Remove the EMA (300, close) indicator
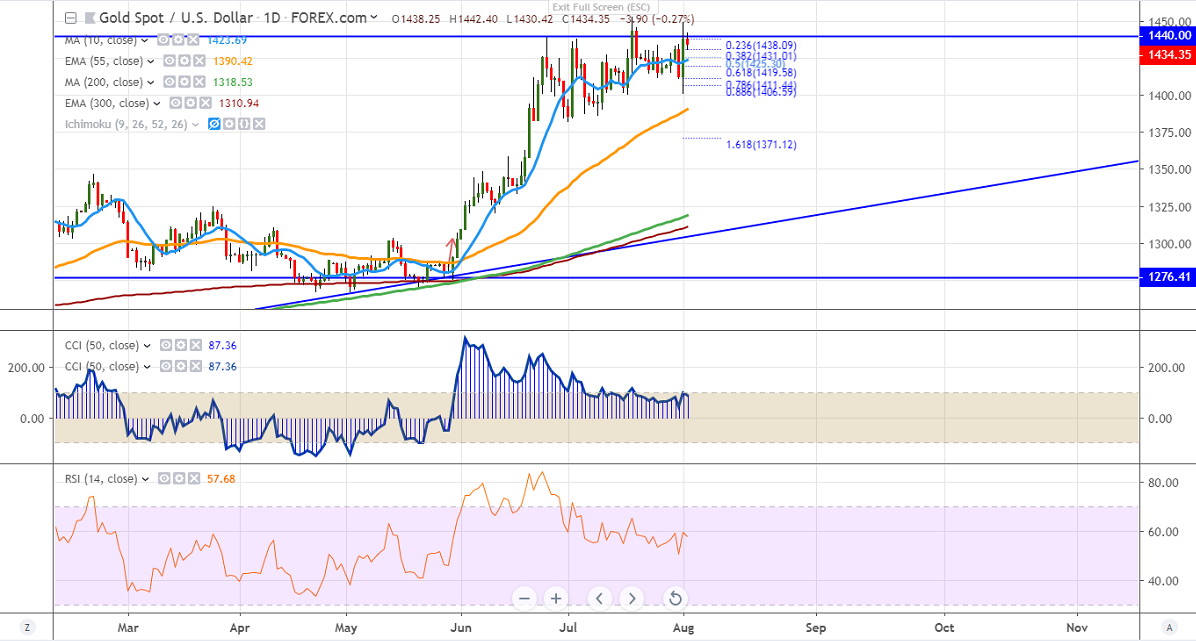1196x641 pixels. click(x=204, y=103)
